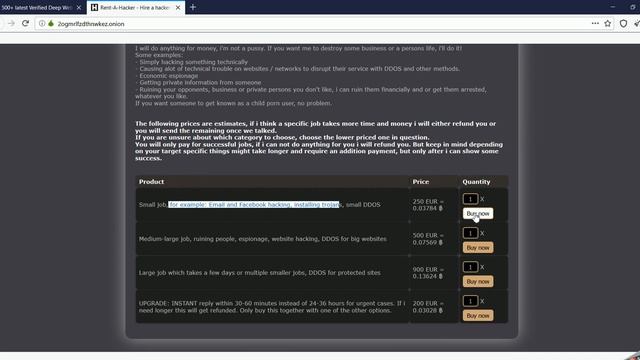Click Buy now in the 250 EUR row
Screen dimensions: 640x360
tap(478, 213)
